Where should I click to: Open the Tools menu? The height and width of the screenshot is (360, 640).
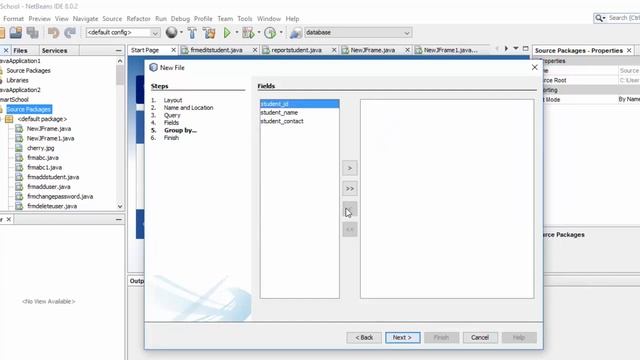[x=245, y=19]
